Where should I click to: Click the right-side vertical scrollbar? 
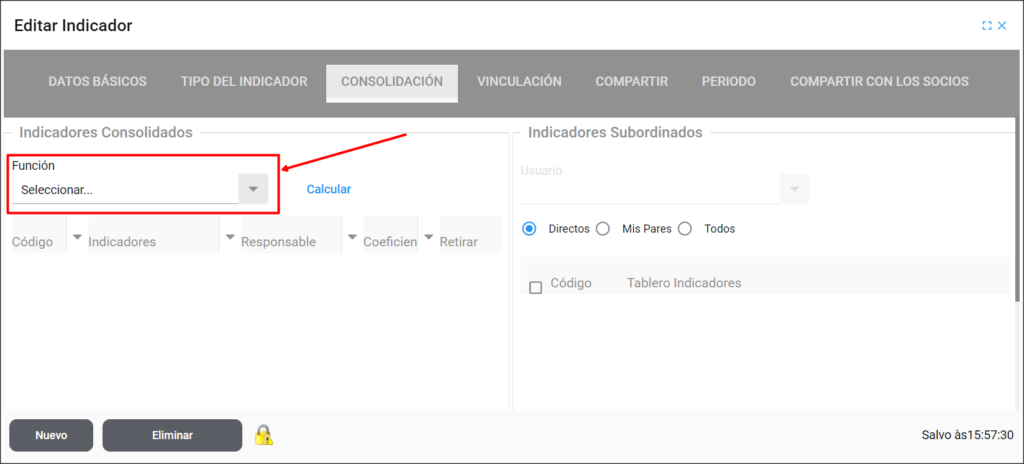(1017, 209)
